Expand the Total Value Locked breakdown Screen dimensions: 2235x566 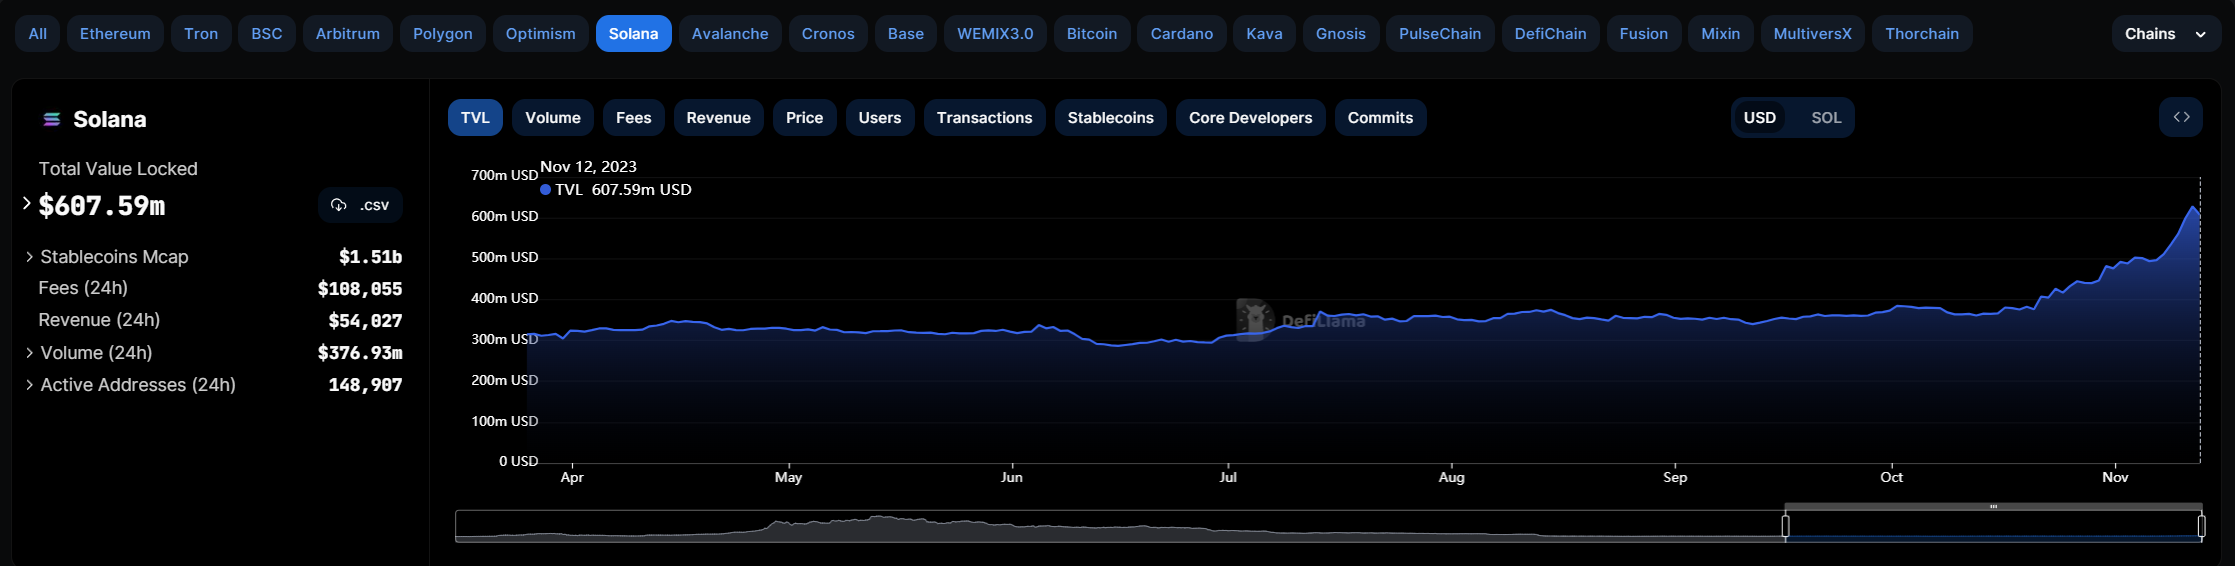(27, 204)
